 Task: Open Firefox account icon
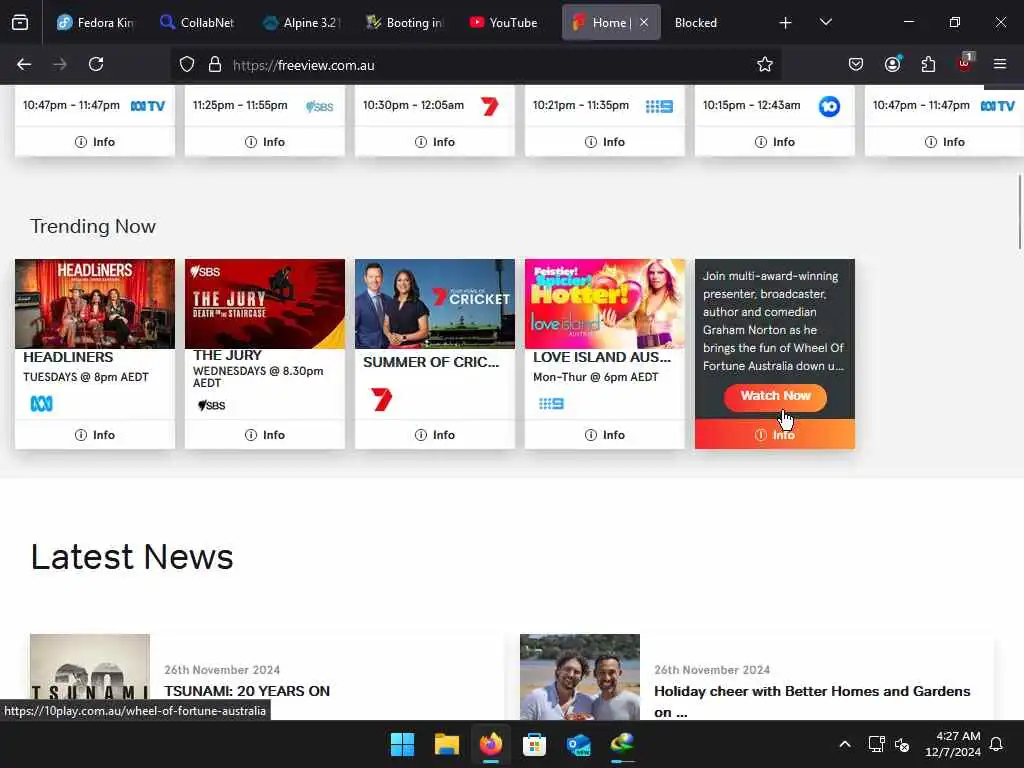click(x=892, y=64)
